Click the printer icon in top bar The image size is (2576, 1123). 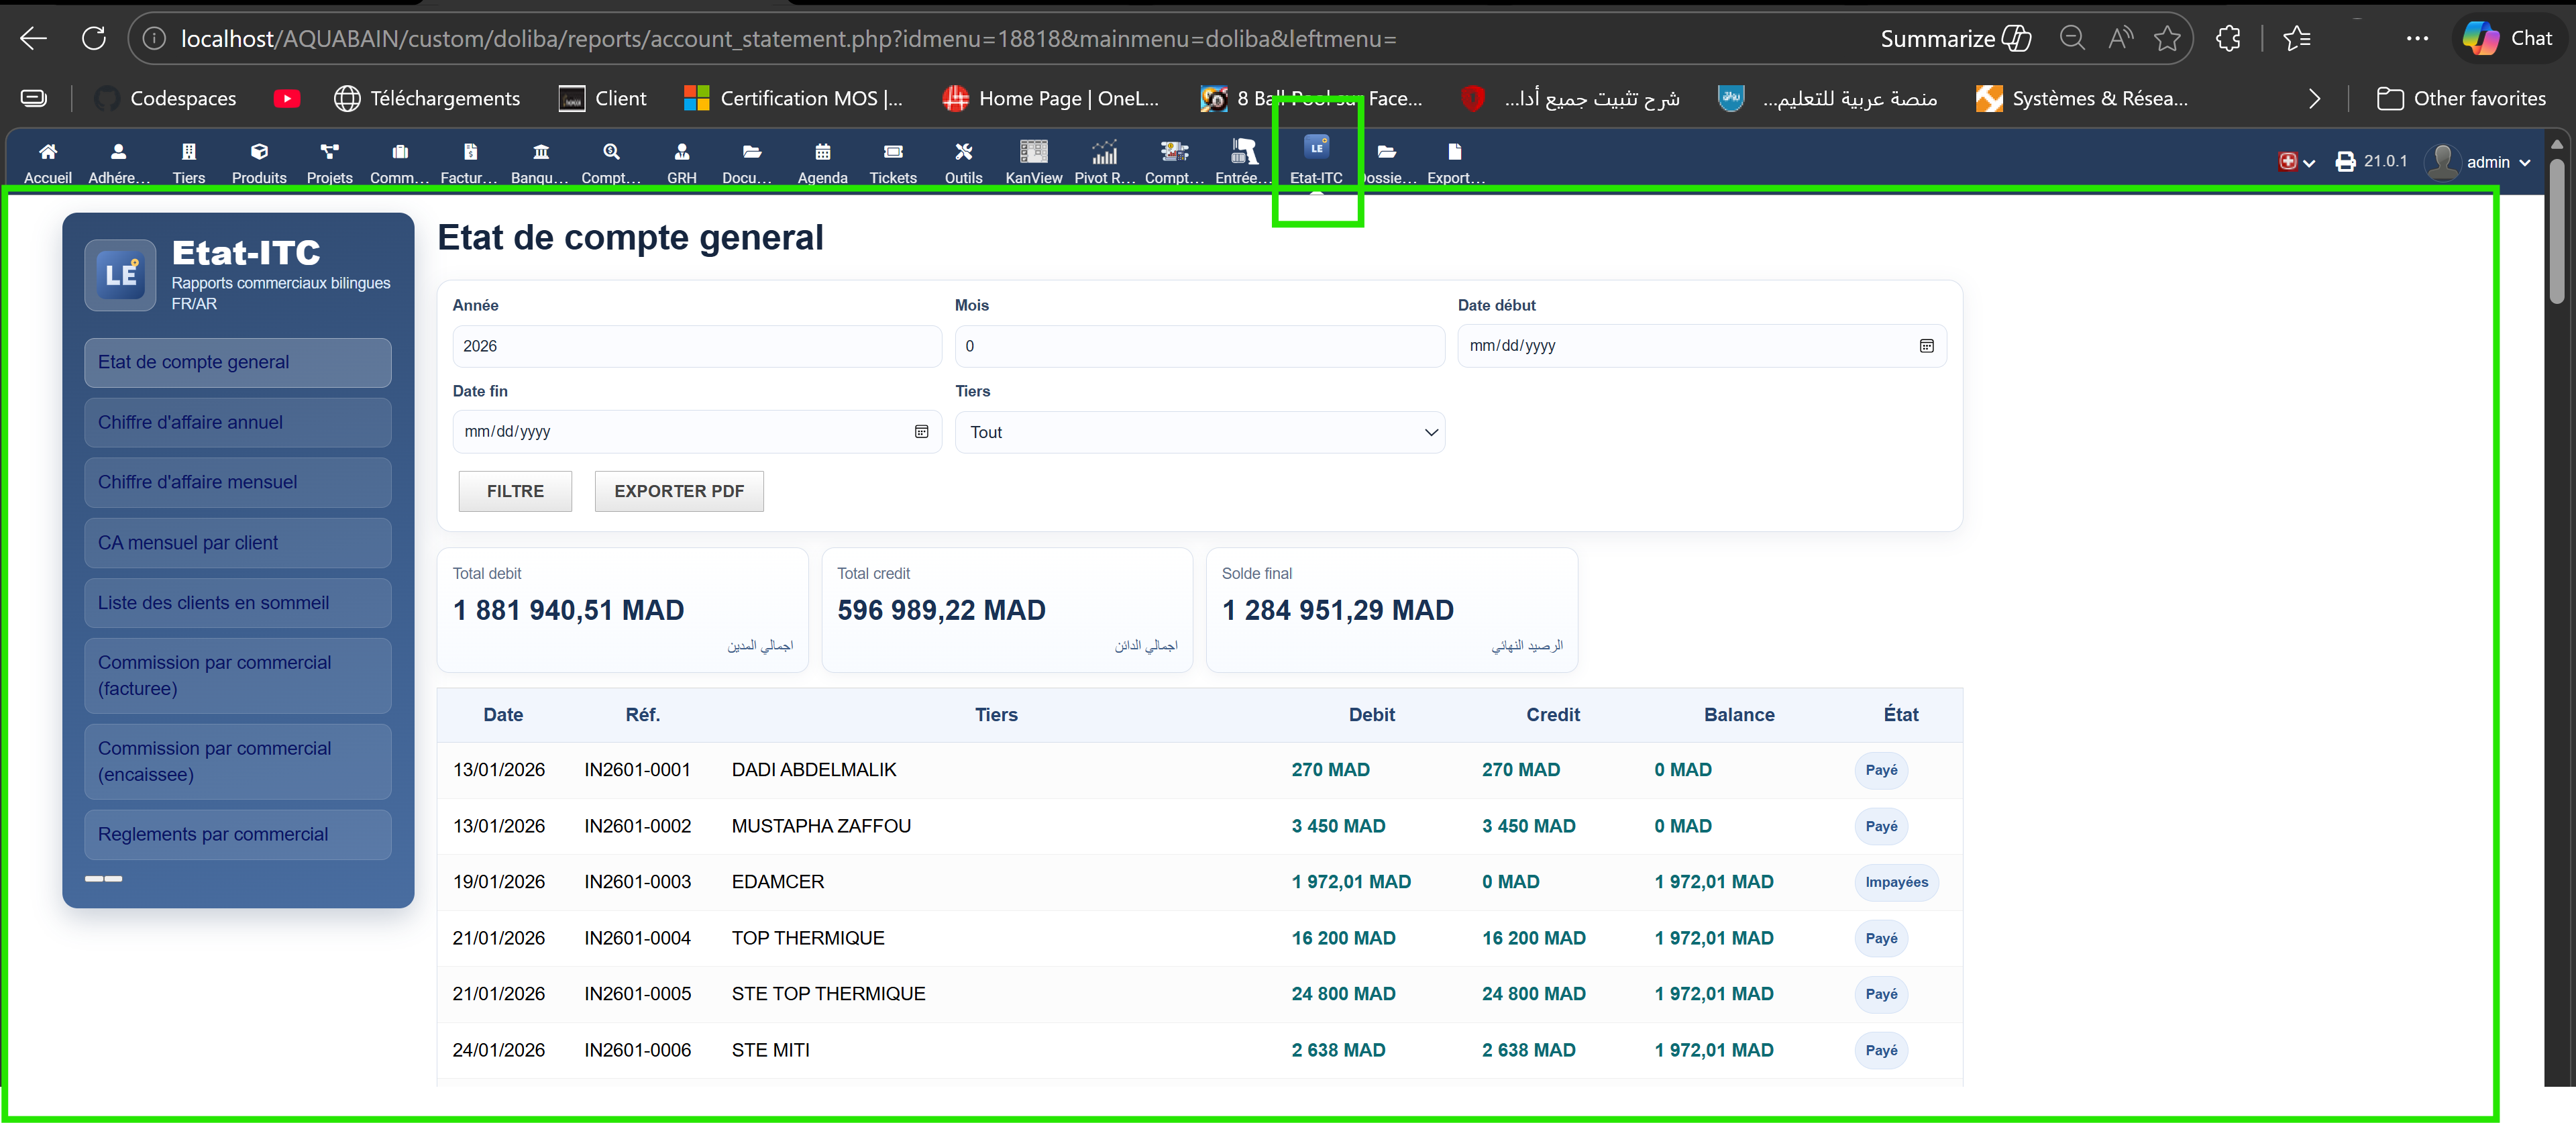tap(2345, 162)
